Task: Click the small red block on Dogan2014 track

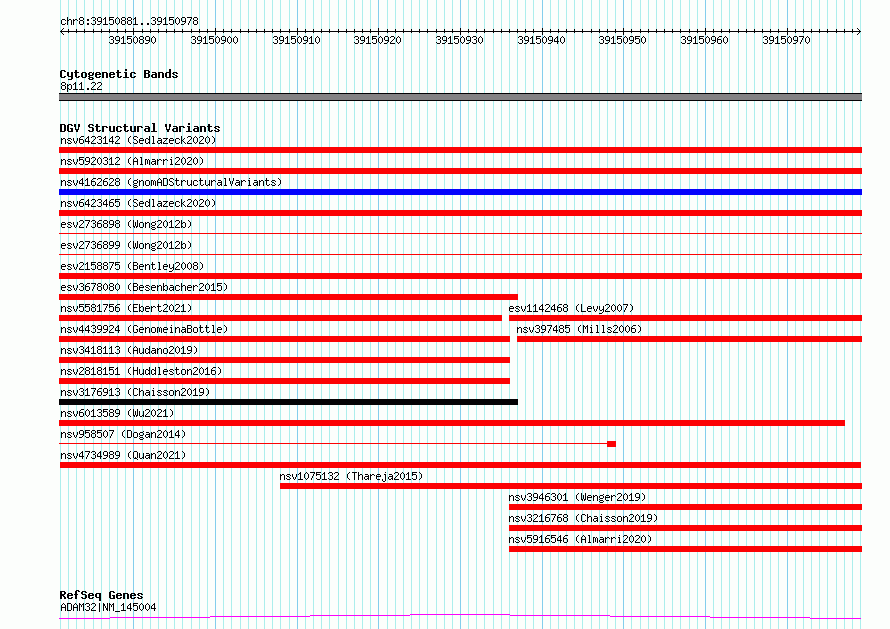Action: click(x=611, y=444)
